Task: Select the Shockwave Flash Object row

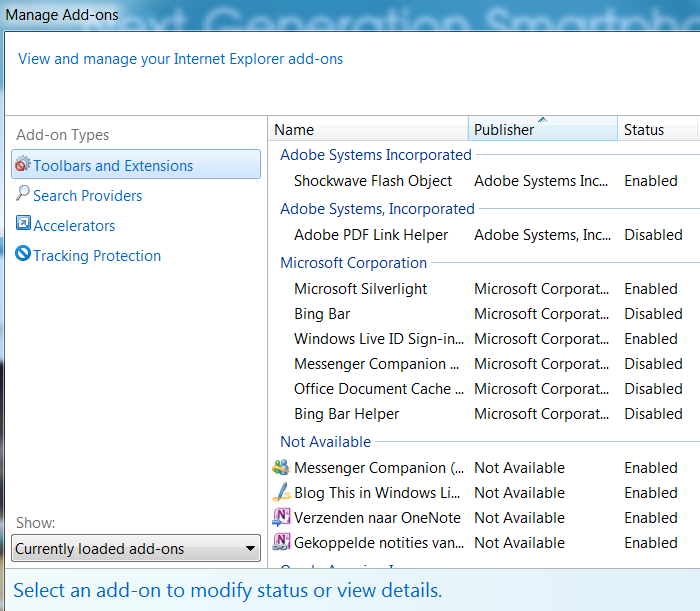Action: coord(373,181)
